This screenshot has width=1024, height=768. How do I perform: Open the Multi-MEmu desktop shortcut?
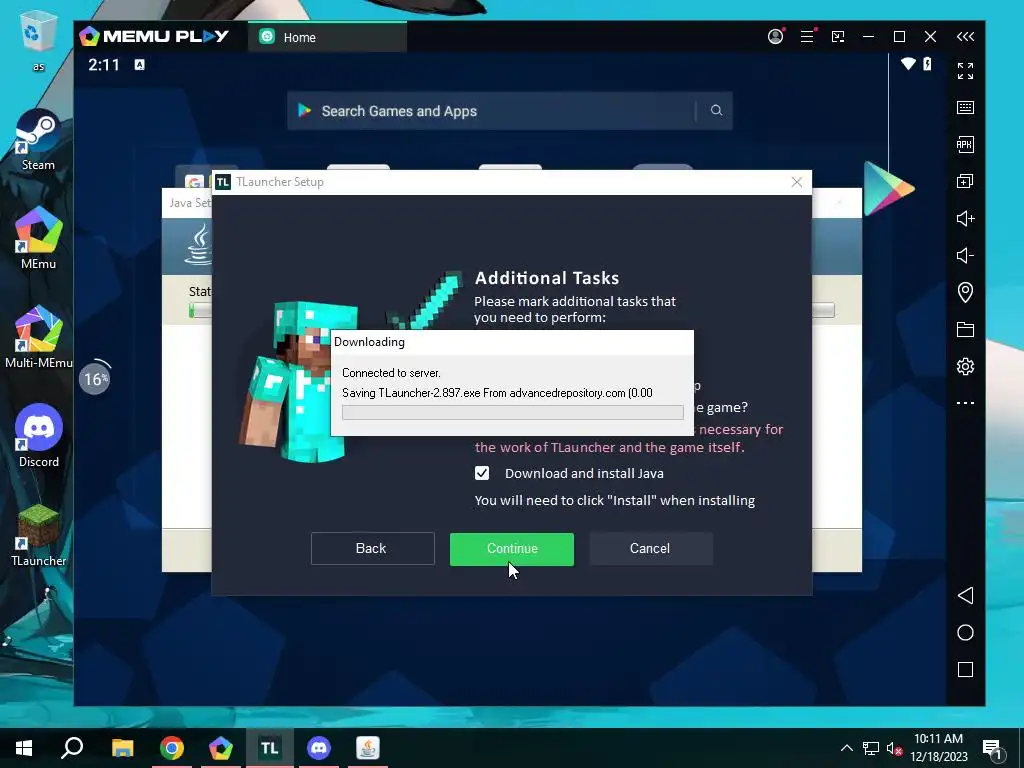(39, 337)
